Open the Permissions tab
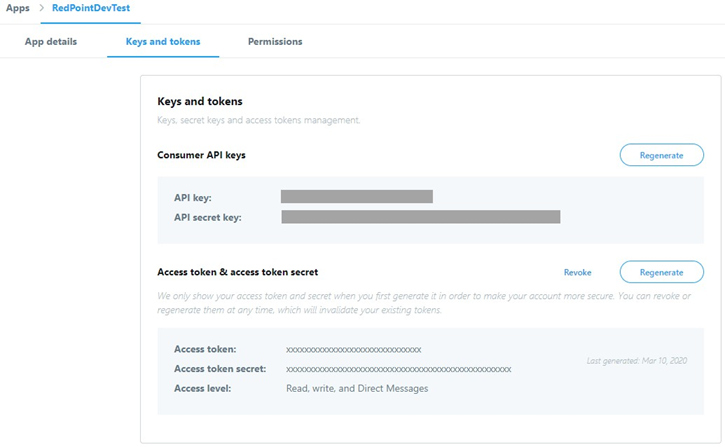Image resolution: width=725 pixels, height=447 pixels. pyautogui.click(x=275, y=42)
